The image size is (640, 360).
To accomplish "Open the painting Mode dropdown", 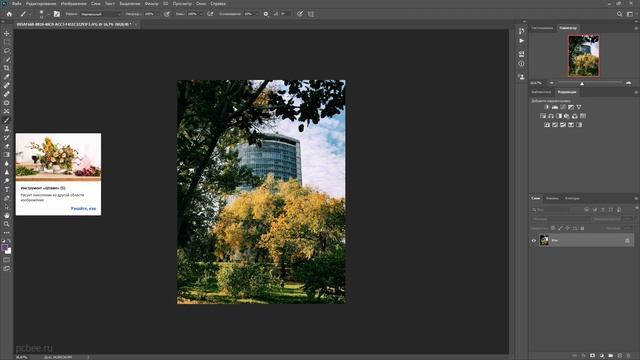I will [x=100, y=14].
